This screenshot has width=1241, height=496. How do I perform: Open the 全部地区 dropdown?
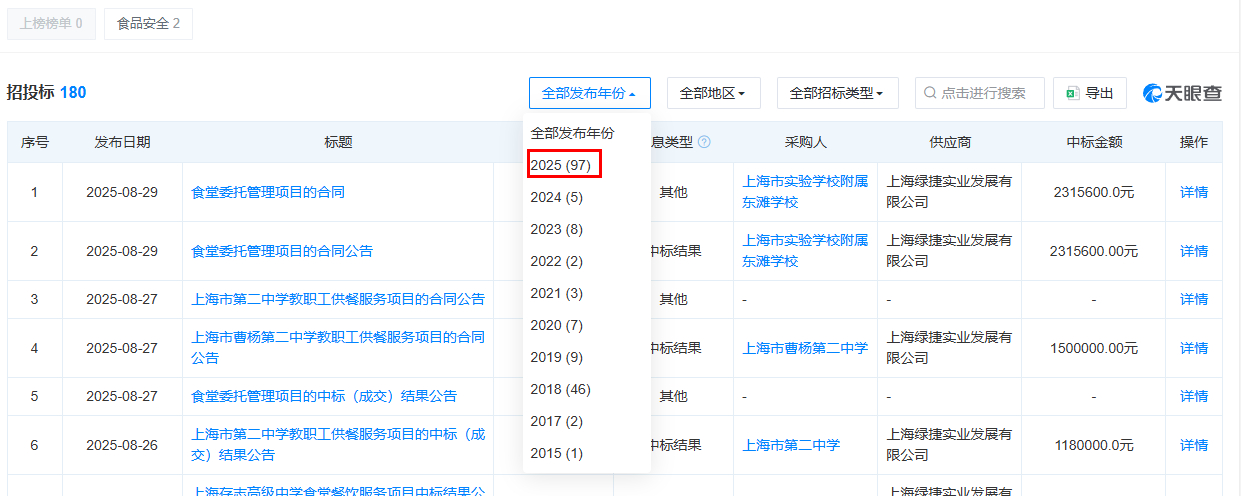713,93
